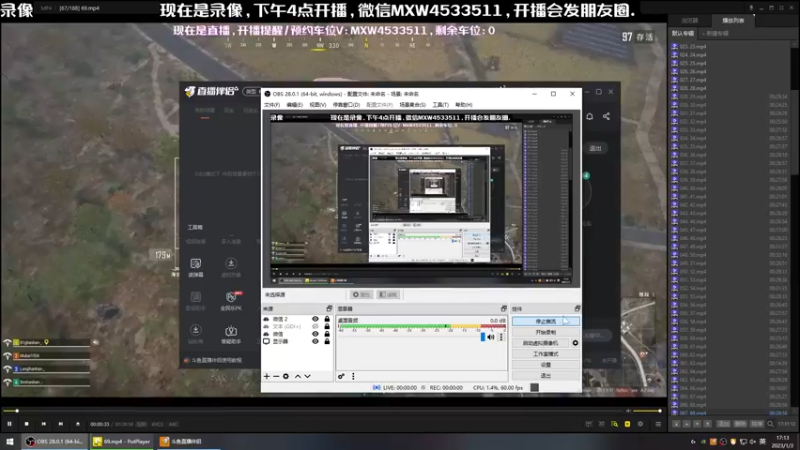Pop out the audio mixer dock panel
Screen dimensions: 800x450
click(x=504, y=309)
